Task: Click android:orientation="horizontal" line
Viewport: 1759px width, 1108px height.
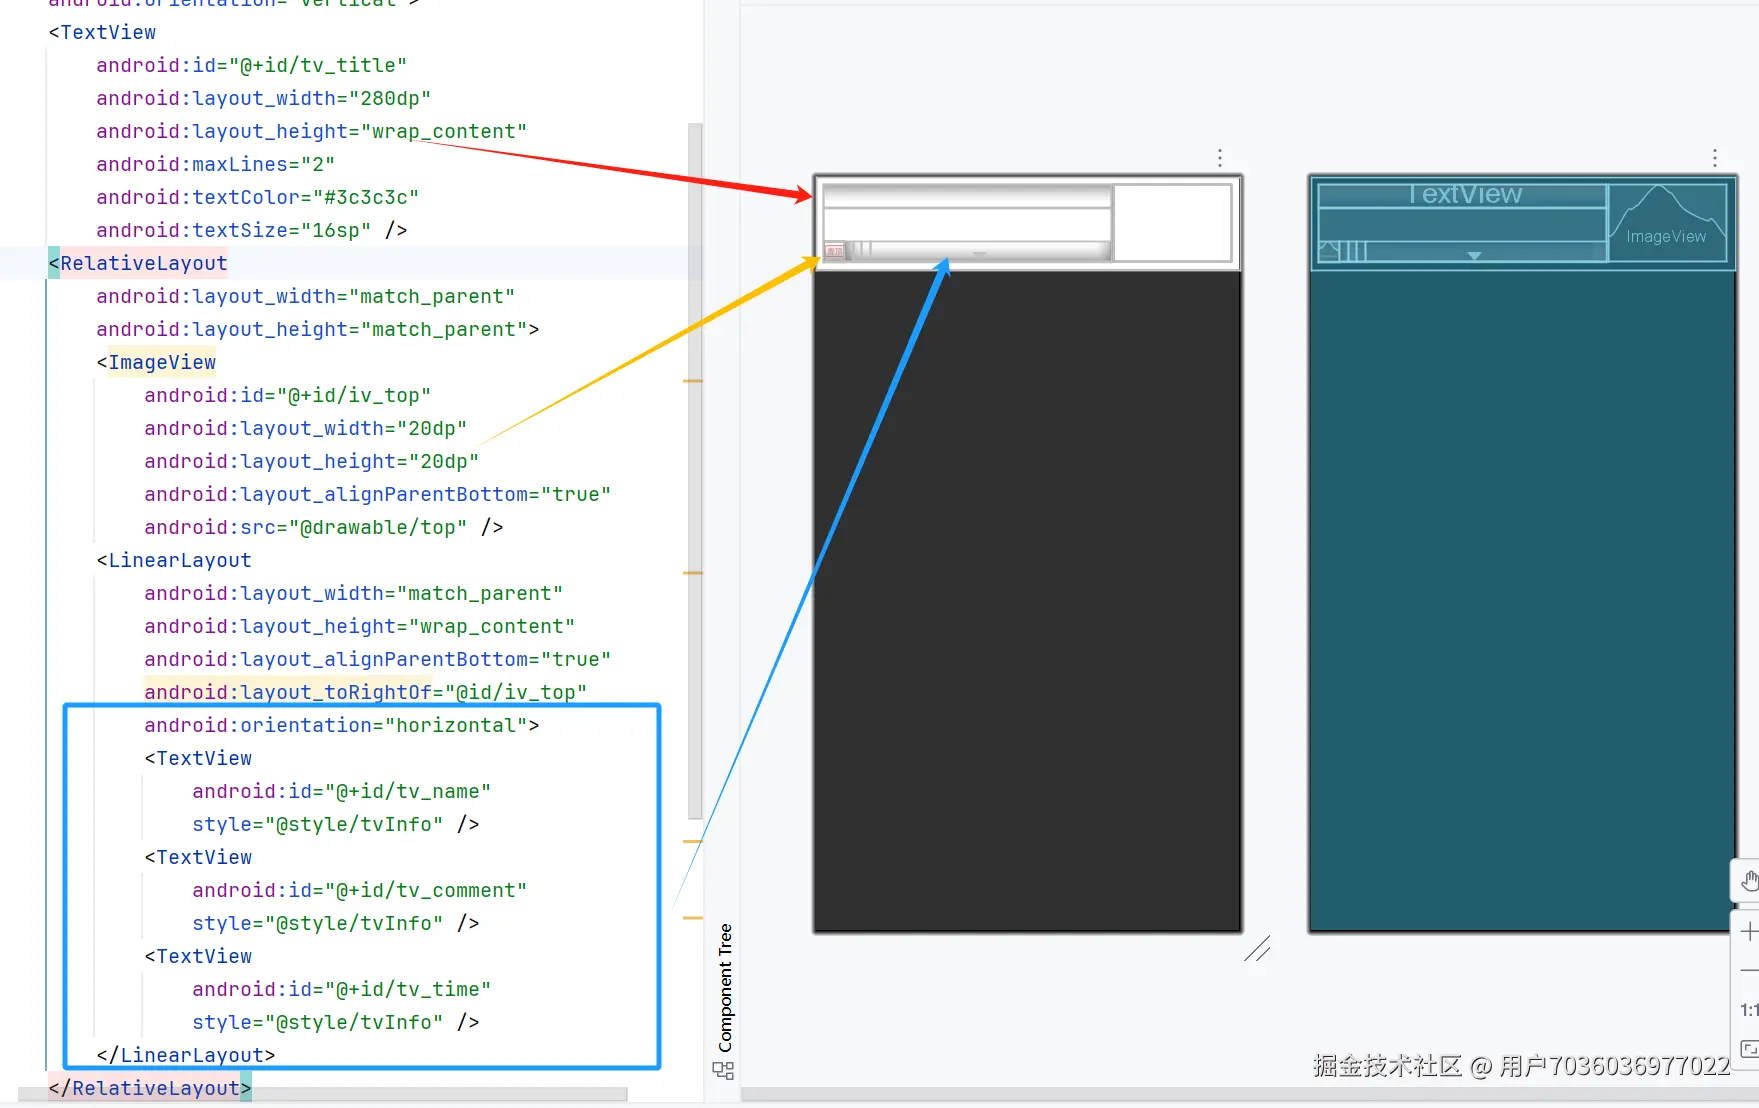Action: (x=342, y=725)
